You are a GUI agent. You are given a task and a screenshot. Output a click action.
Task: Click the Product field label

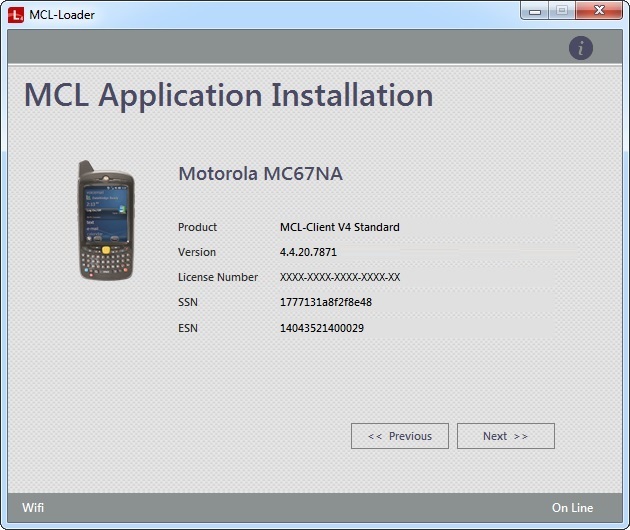tap(197, 227)
